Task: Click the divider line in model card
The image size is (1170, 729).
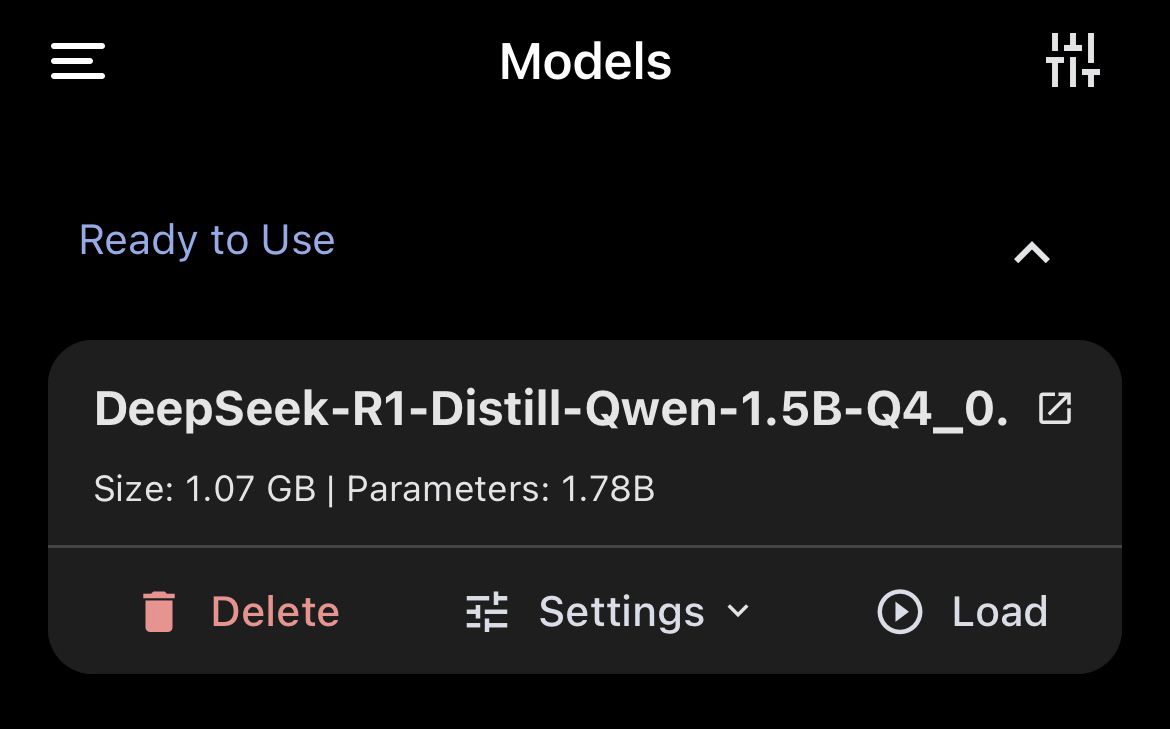Action: pos(585,547)
